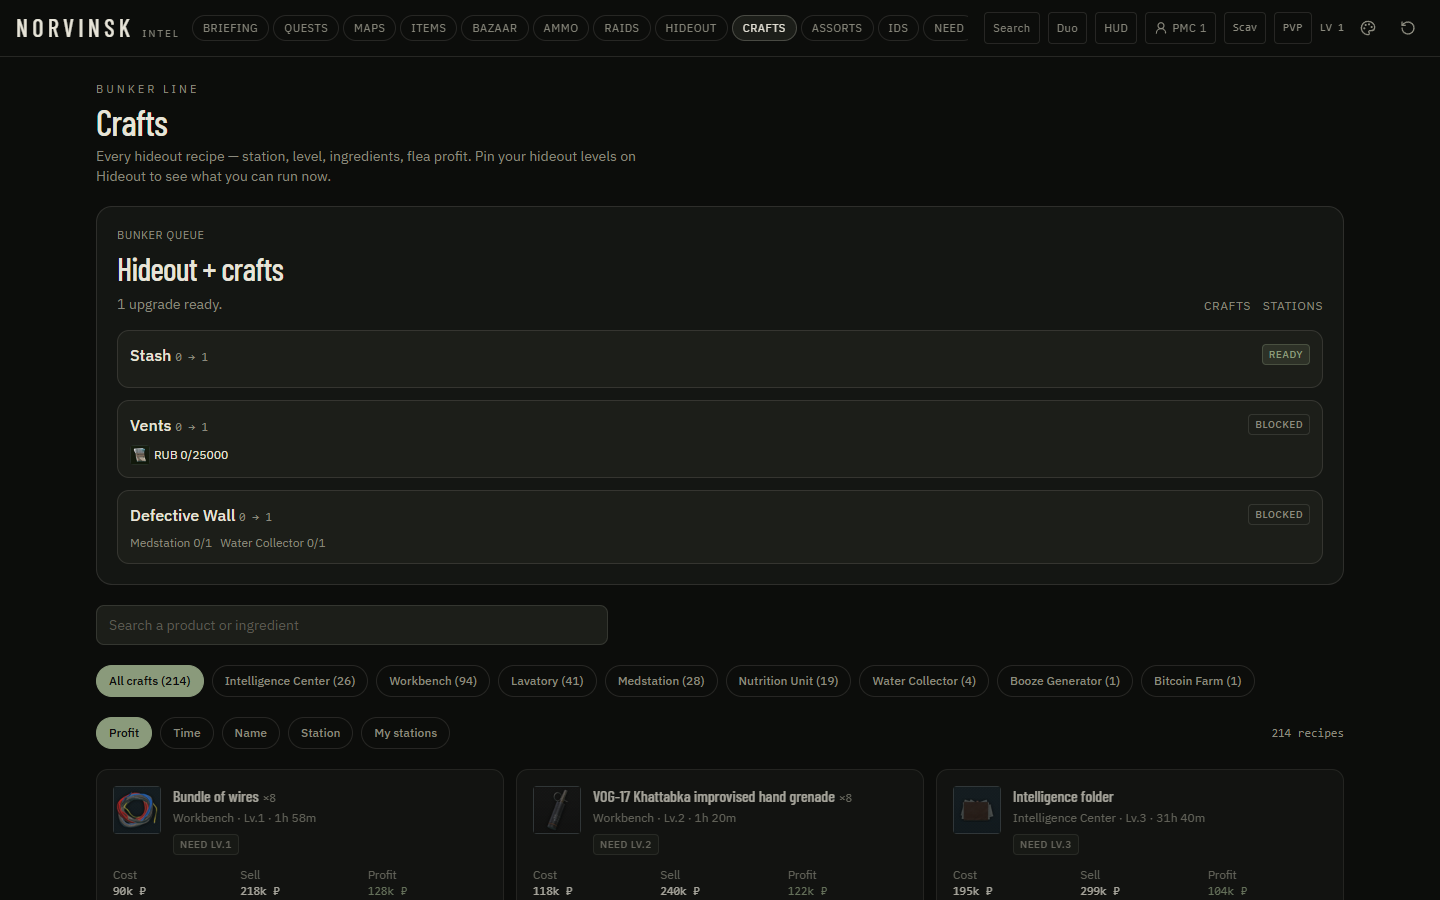Viewport: 1440px width, 900px height.
Task: Click the Bundle of wires item thumbnail
Action: pos(137,810)
